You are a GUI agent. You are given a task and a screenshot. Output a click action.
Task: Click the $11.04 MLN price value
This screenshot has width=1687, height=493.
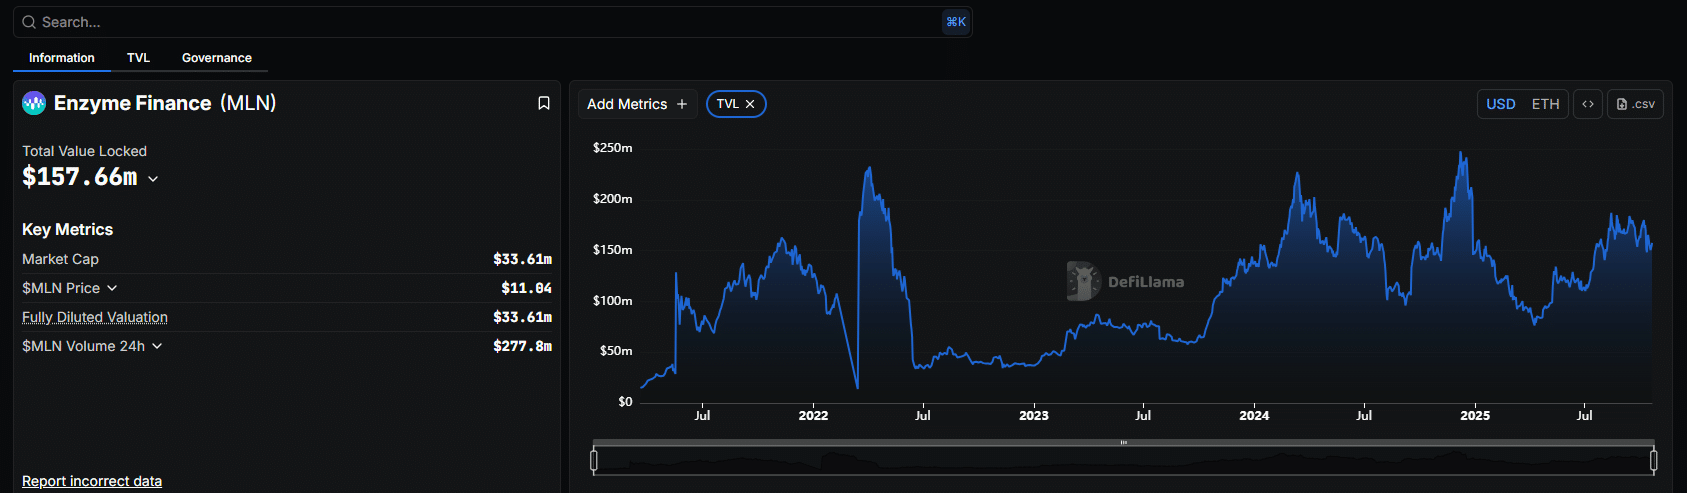526,288
